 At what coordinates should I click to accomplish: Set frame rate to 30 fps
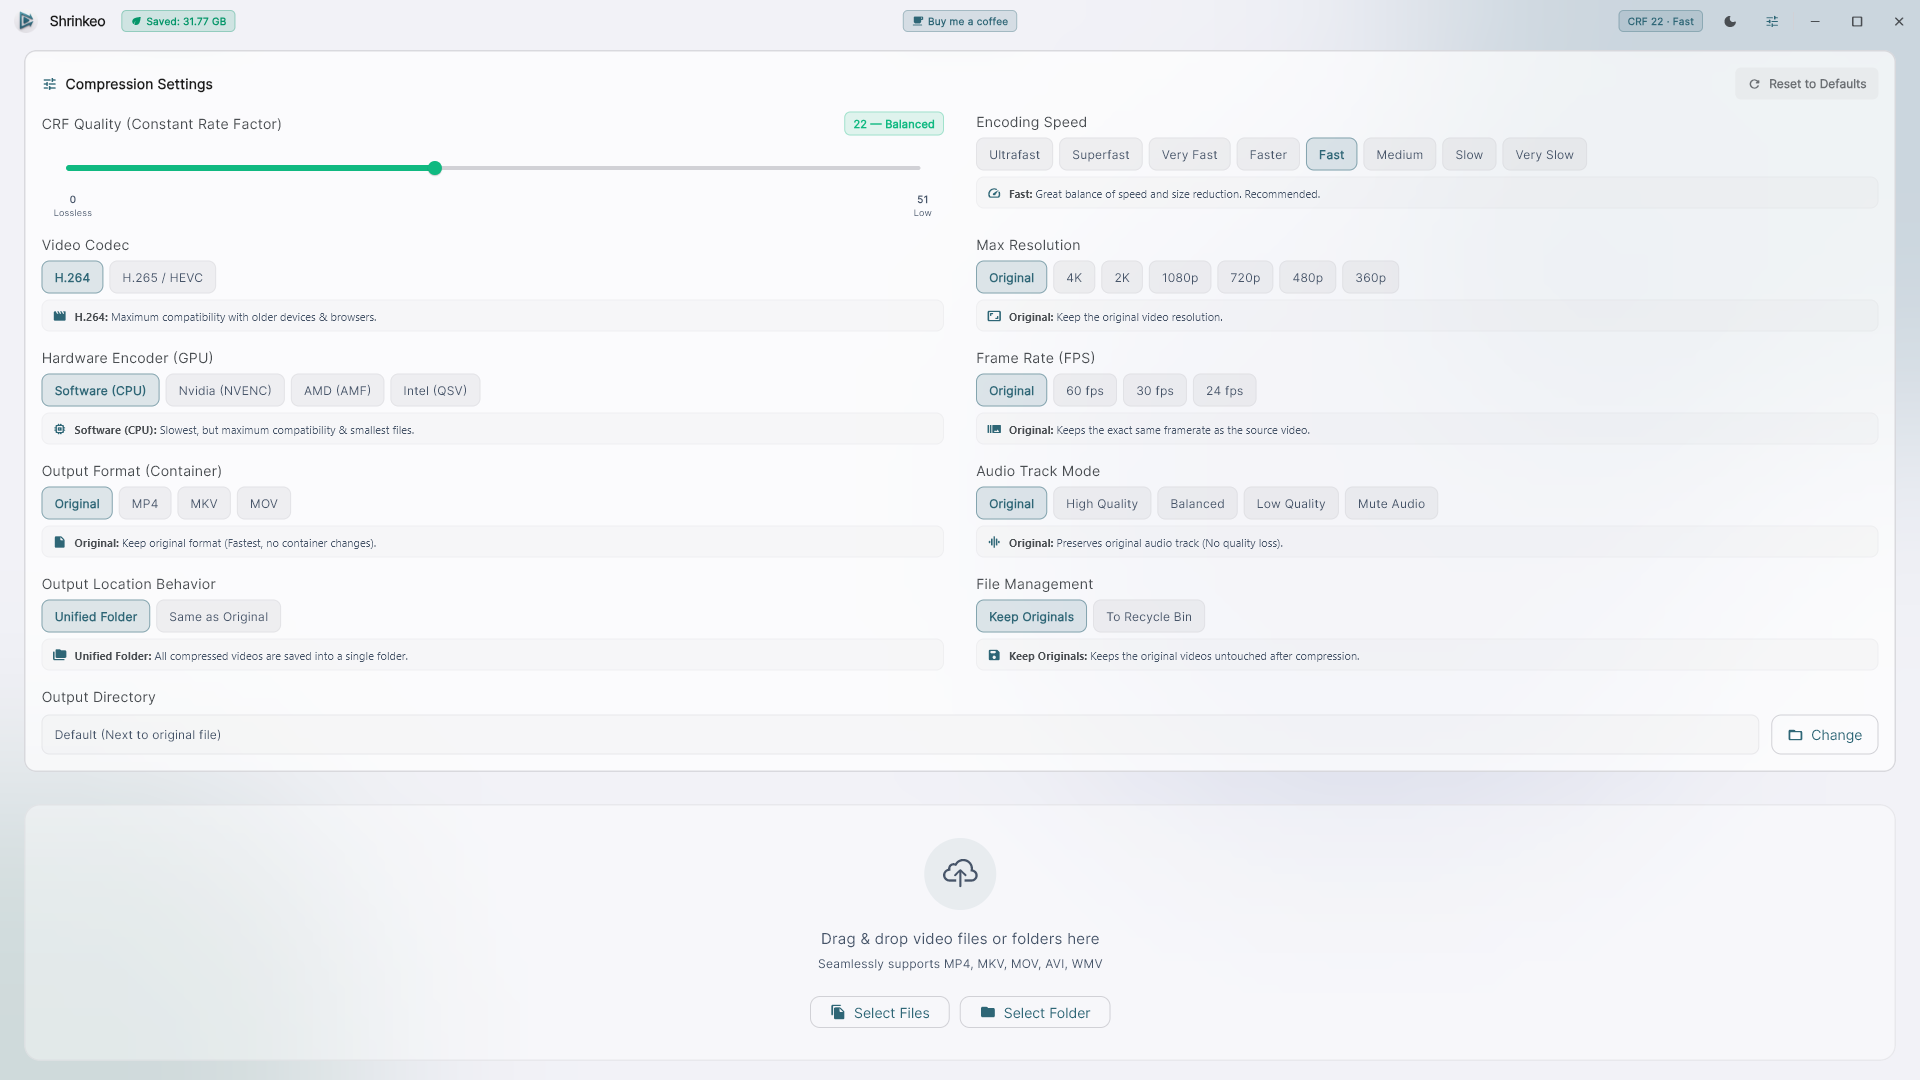point(1155,391)
